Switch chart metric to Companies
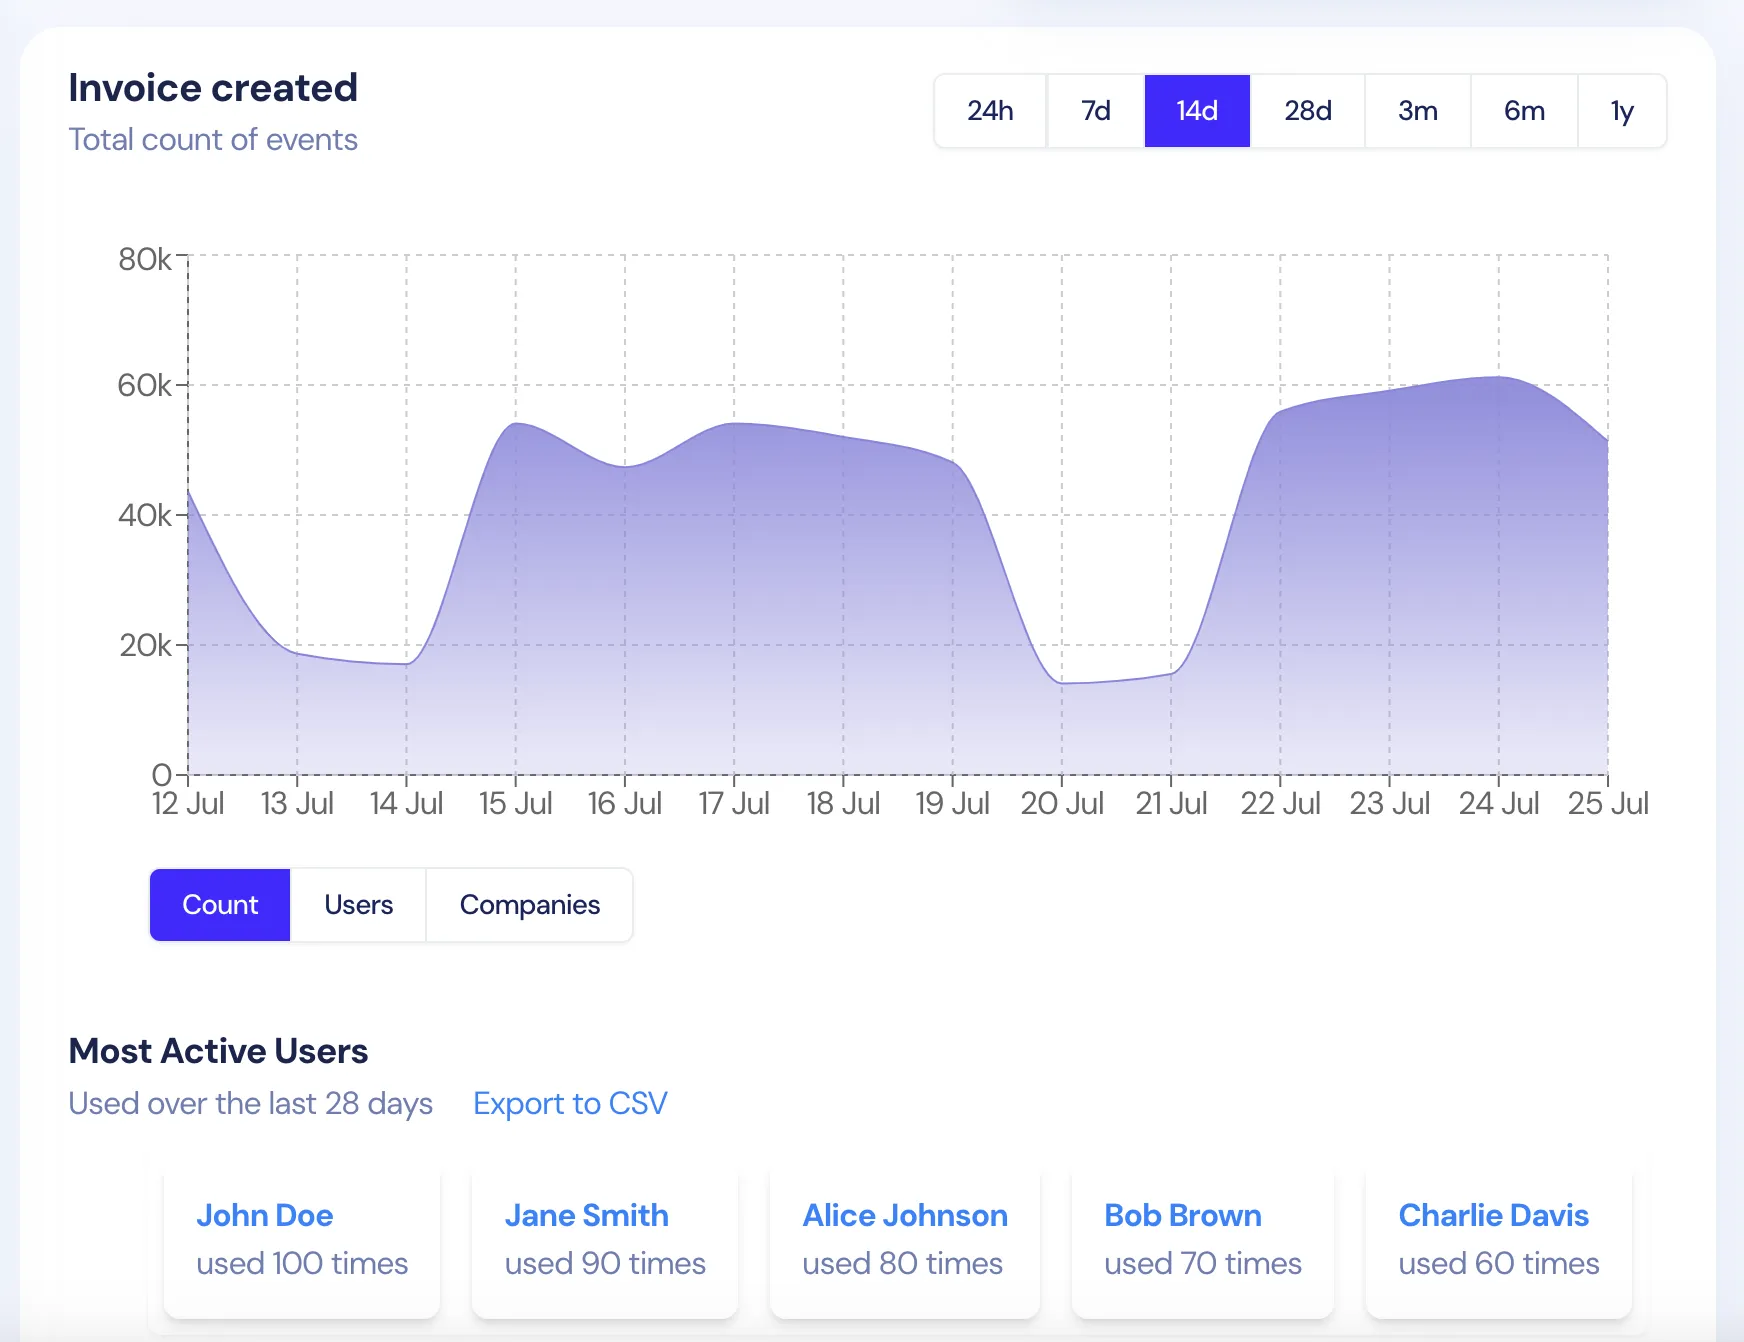This screenshot has height=1342, width=1744. 529,905
